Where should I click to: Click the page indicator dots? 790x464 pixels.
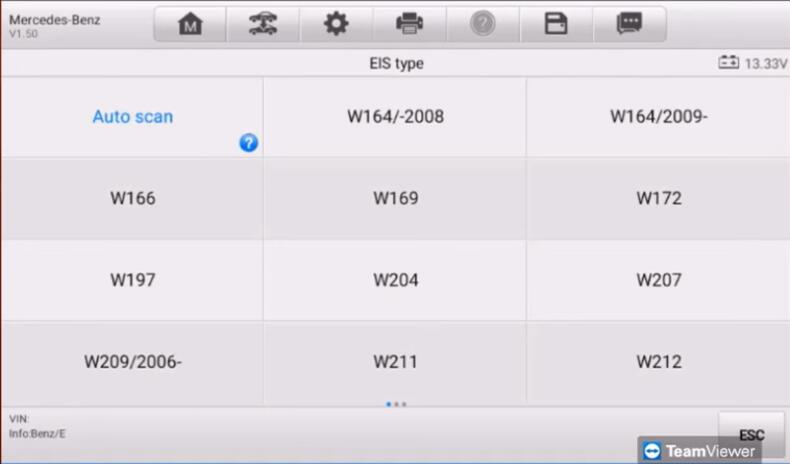[x=396, y=404]
